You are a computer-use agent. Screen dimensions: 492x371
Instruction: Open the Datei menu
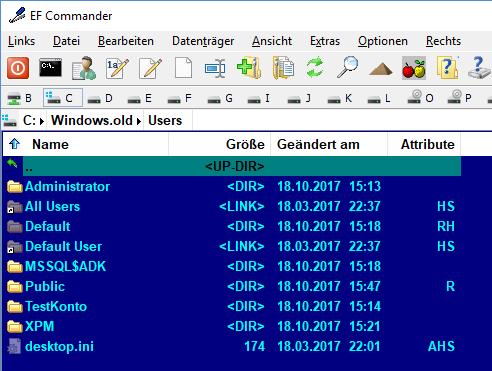pos(66,41)
